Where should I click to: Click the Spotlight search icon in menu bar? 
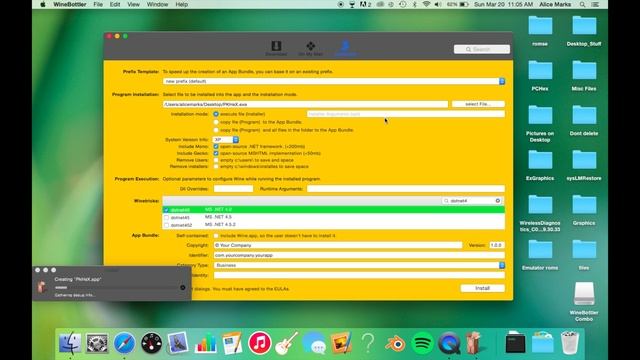pos(582,4)
